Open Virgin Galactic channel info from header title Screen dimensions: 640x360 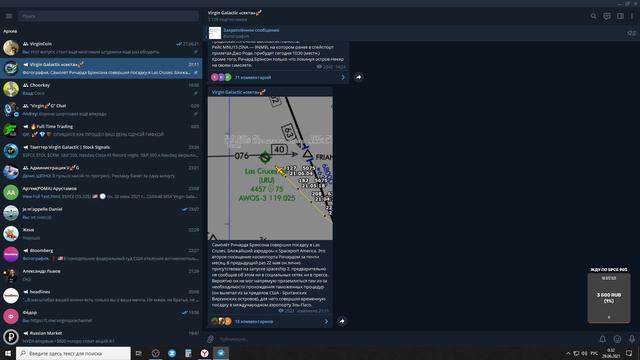(x=235, y=13)
